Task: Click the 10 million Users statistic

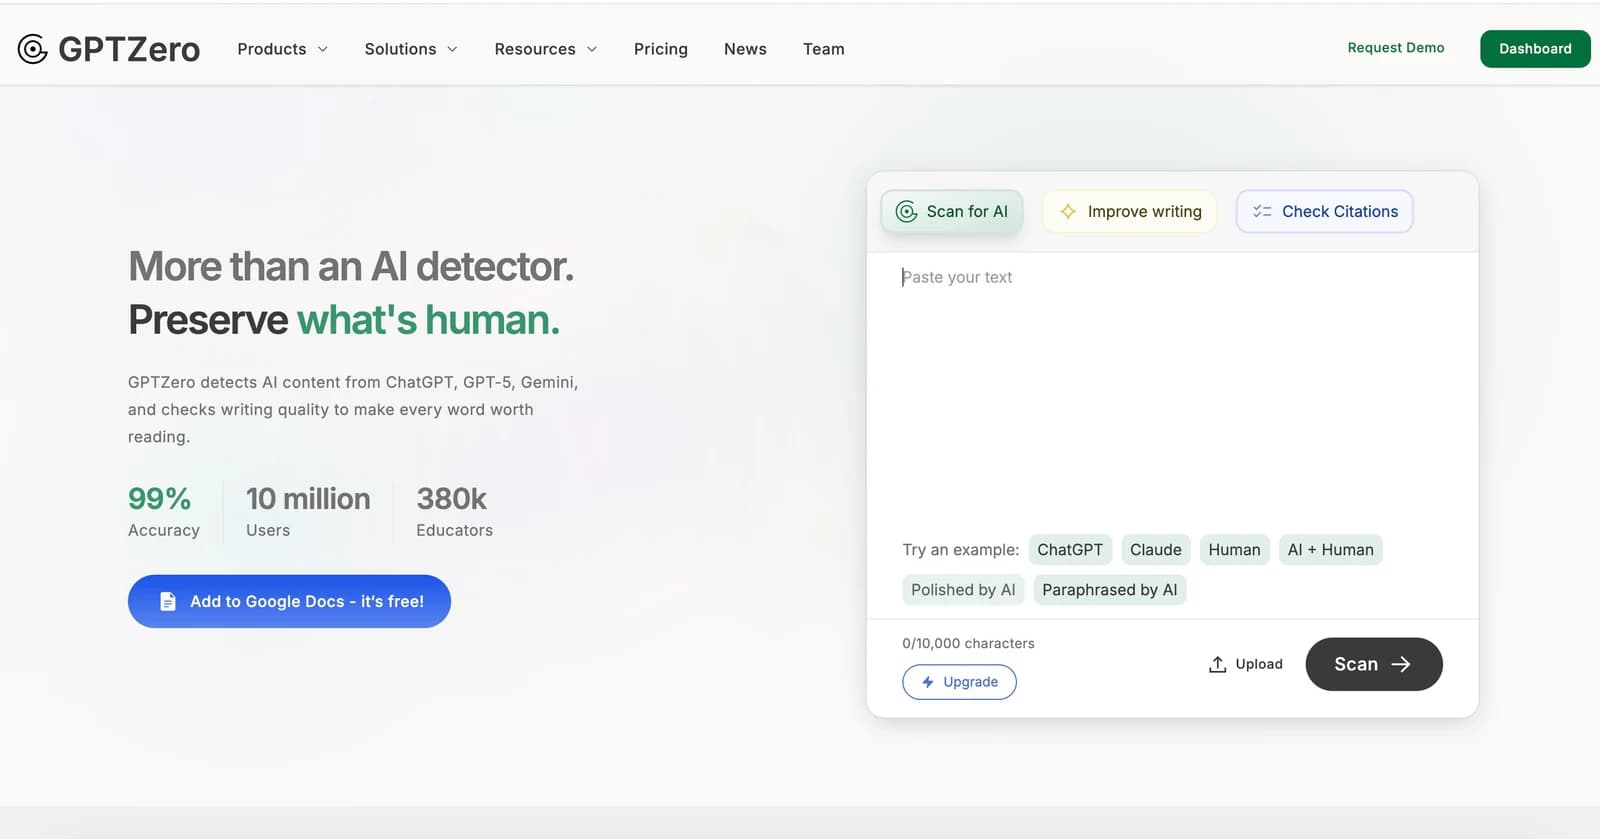Action: point(308,511)
